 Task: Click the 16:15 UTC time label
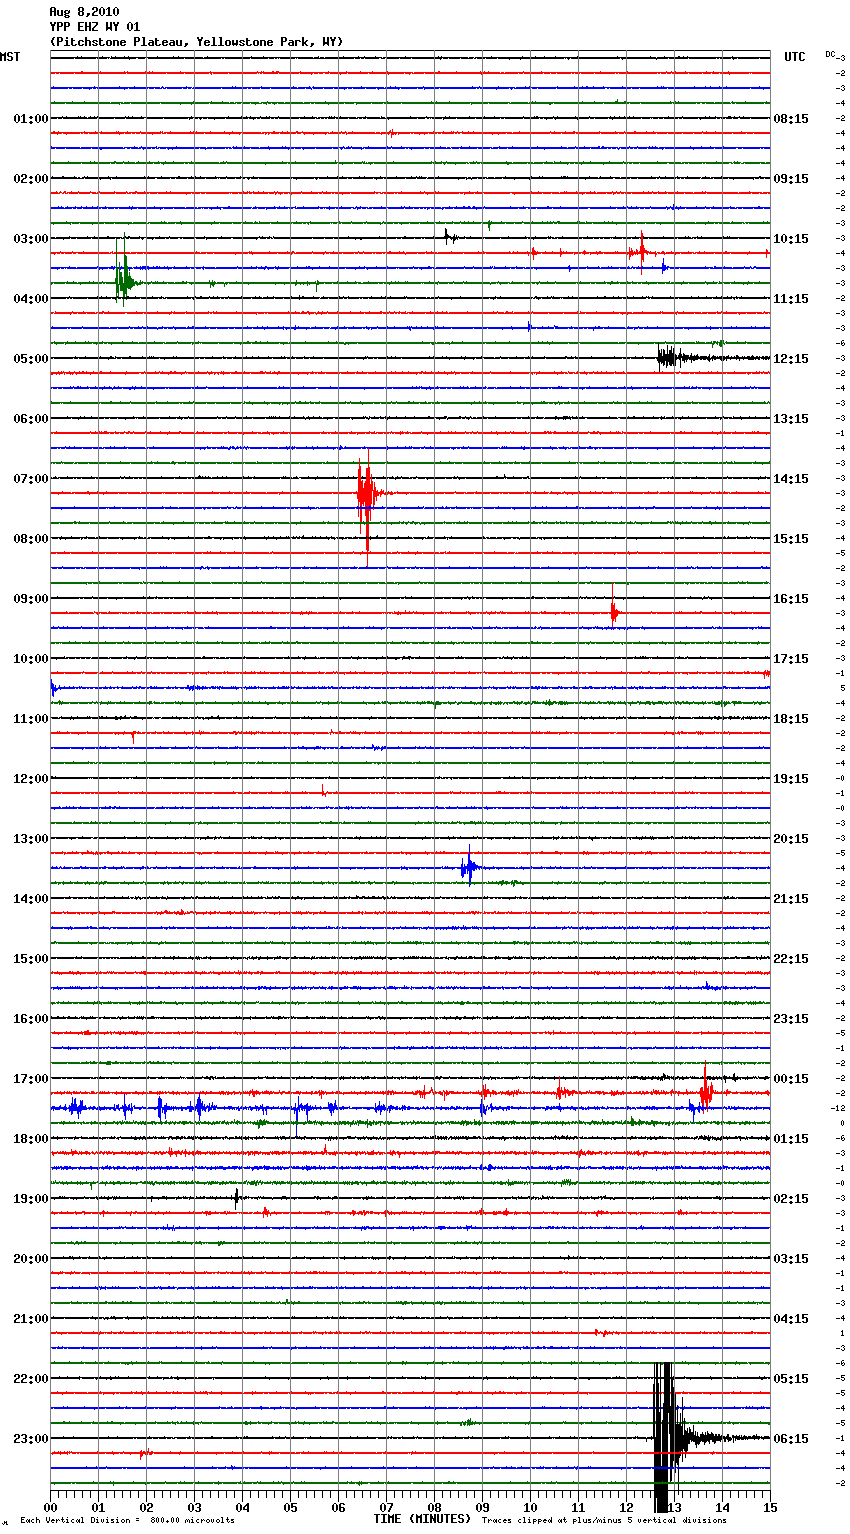791,599
